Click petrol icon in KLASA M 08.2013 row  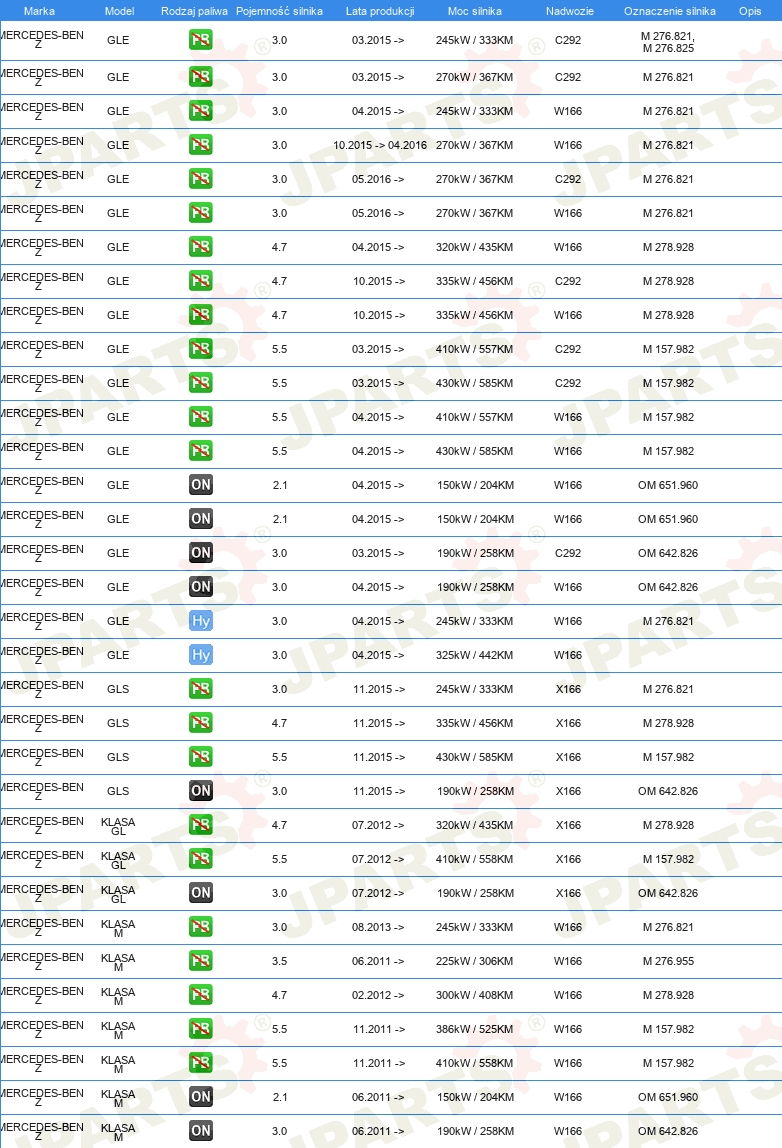201,927
